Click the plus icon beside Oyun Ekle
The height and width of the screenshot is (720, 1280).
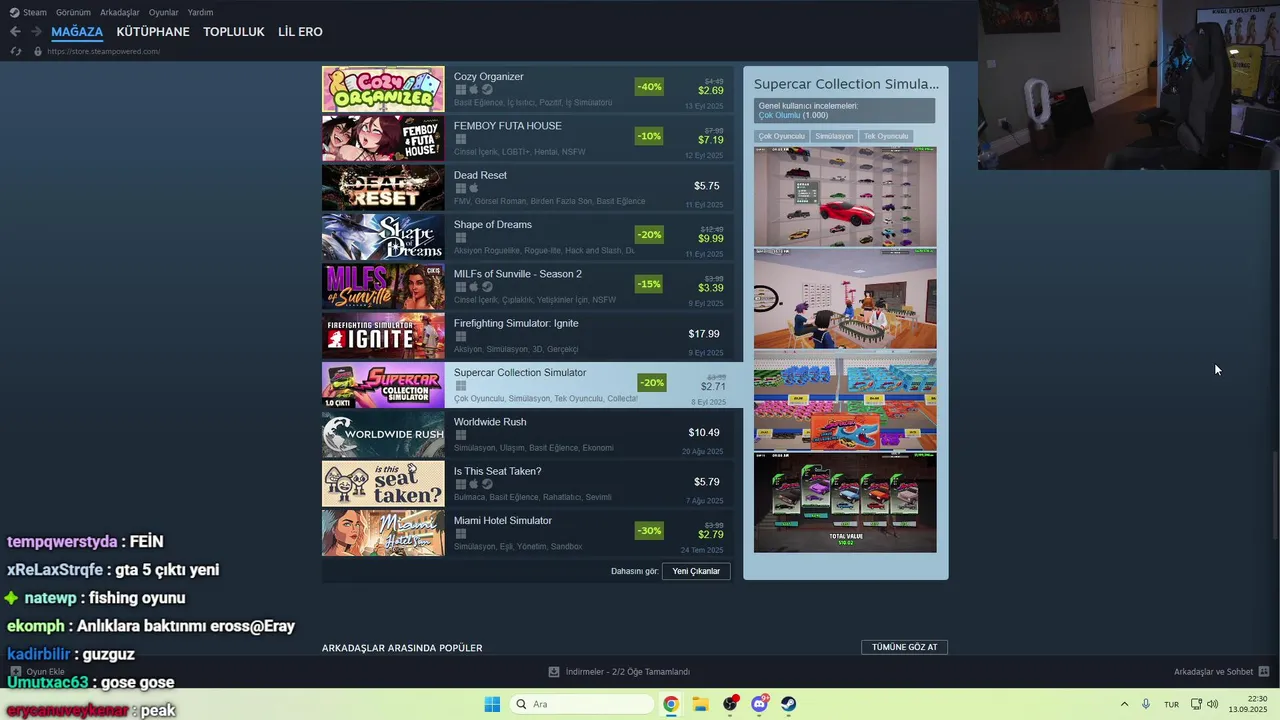tap(16, 672)
